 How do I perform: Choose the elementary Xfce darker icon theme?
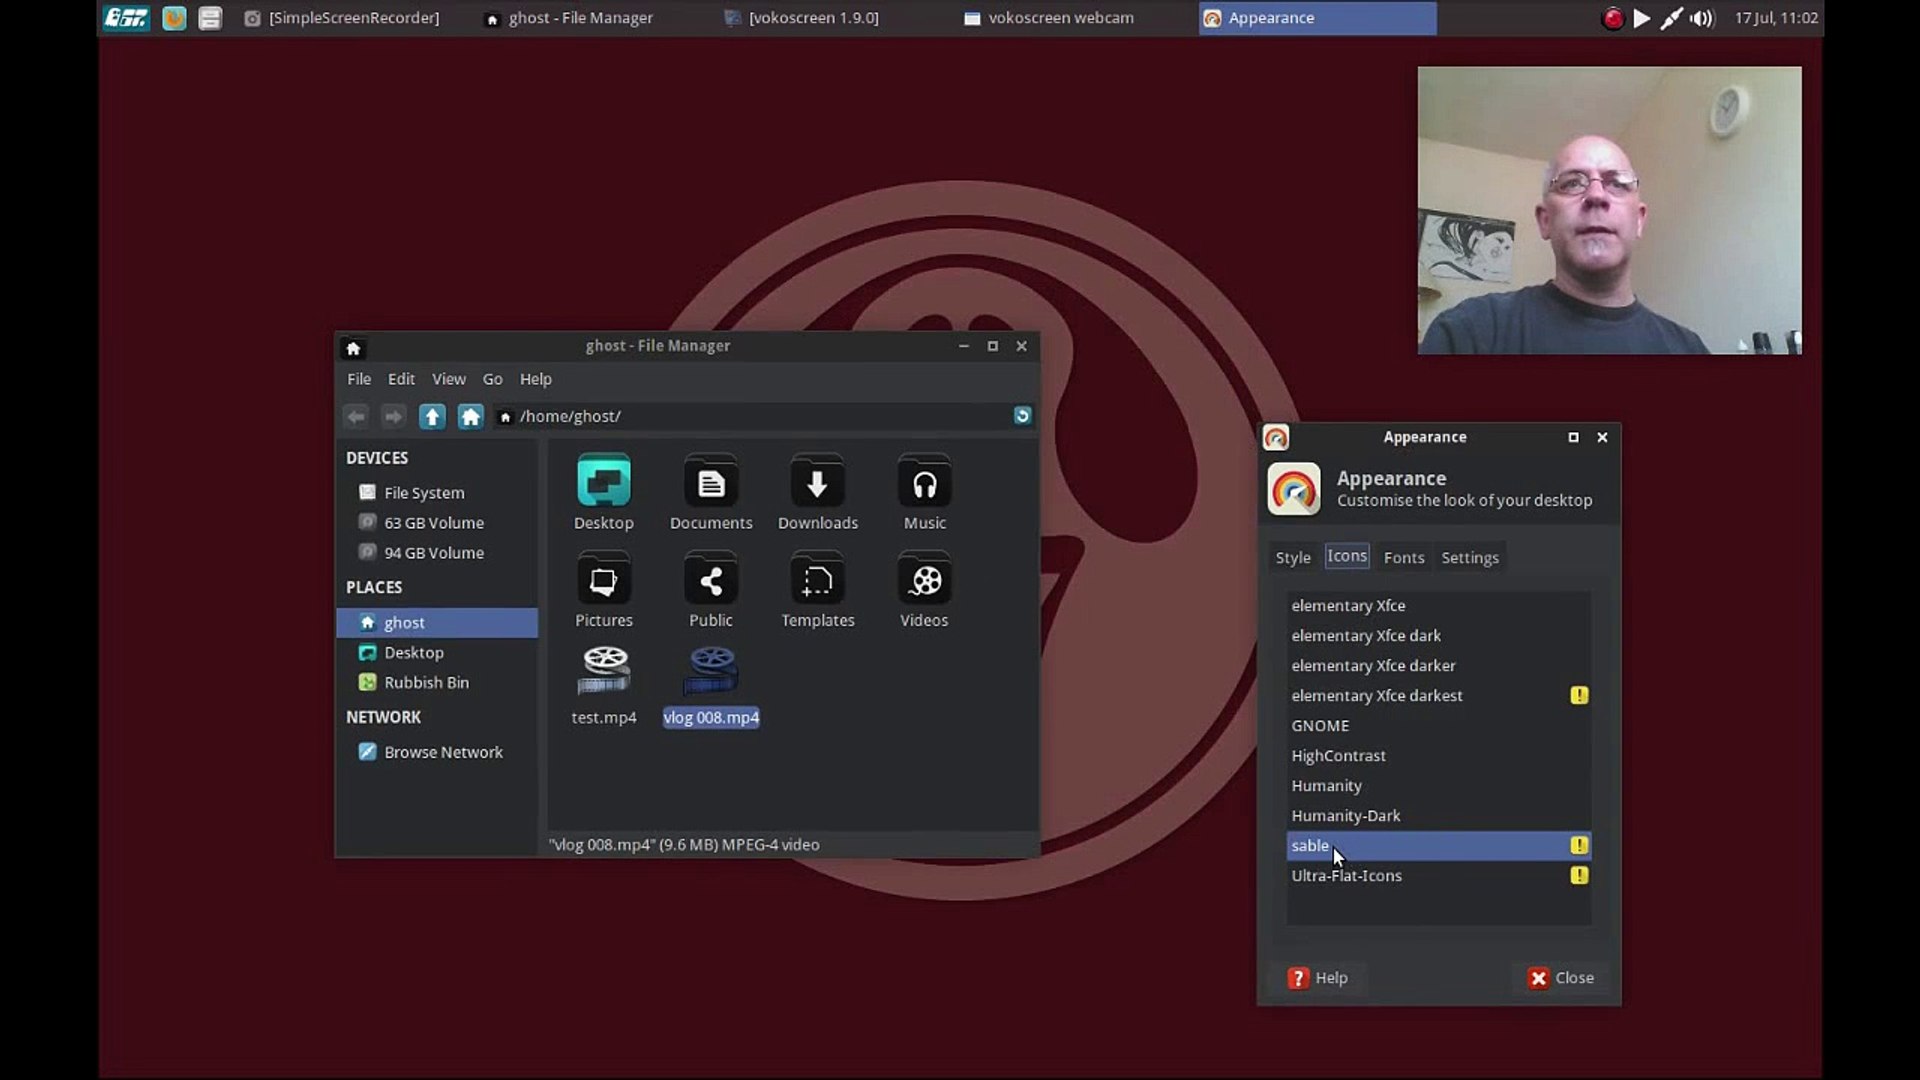click(1438, 665)
